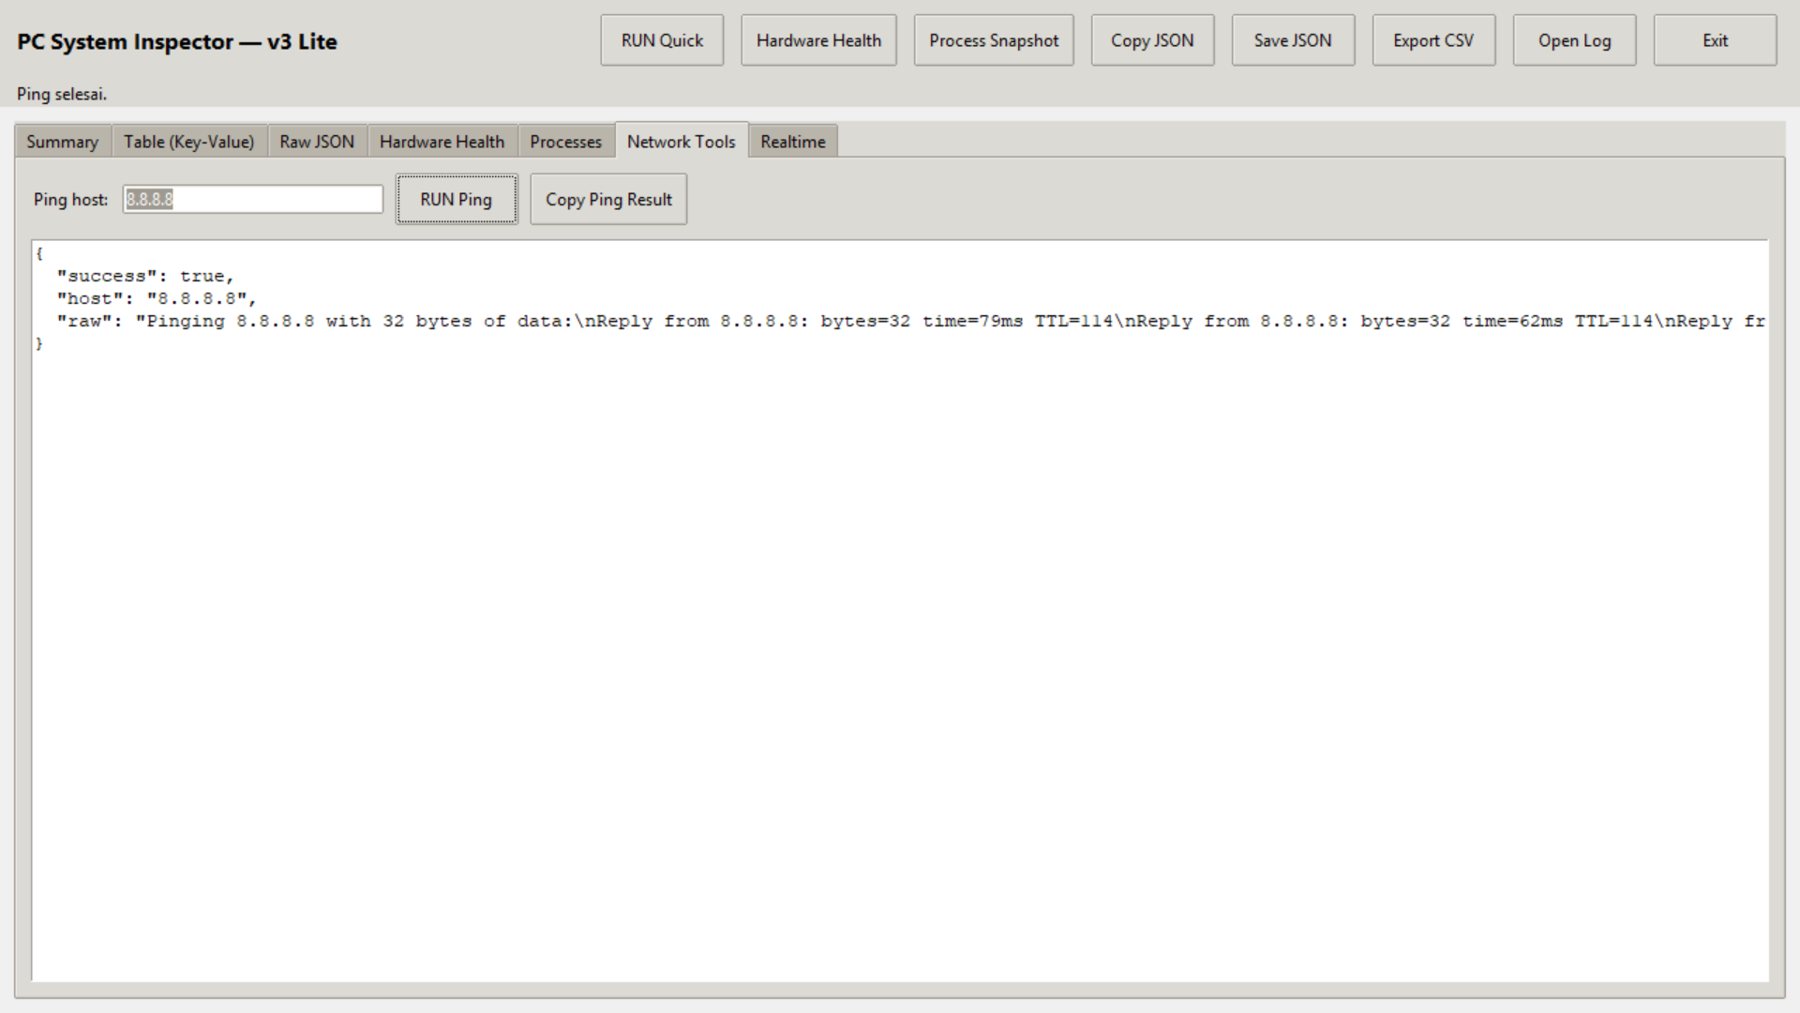Go to the Realtime tab

click(792, 142)
